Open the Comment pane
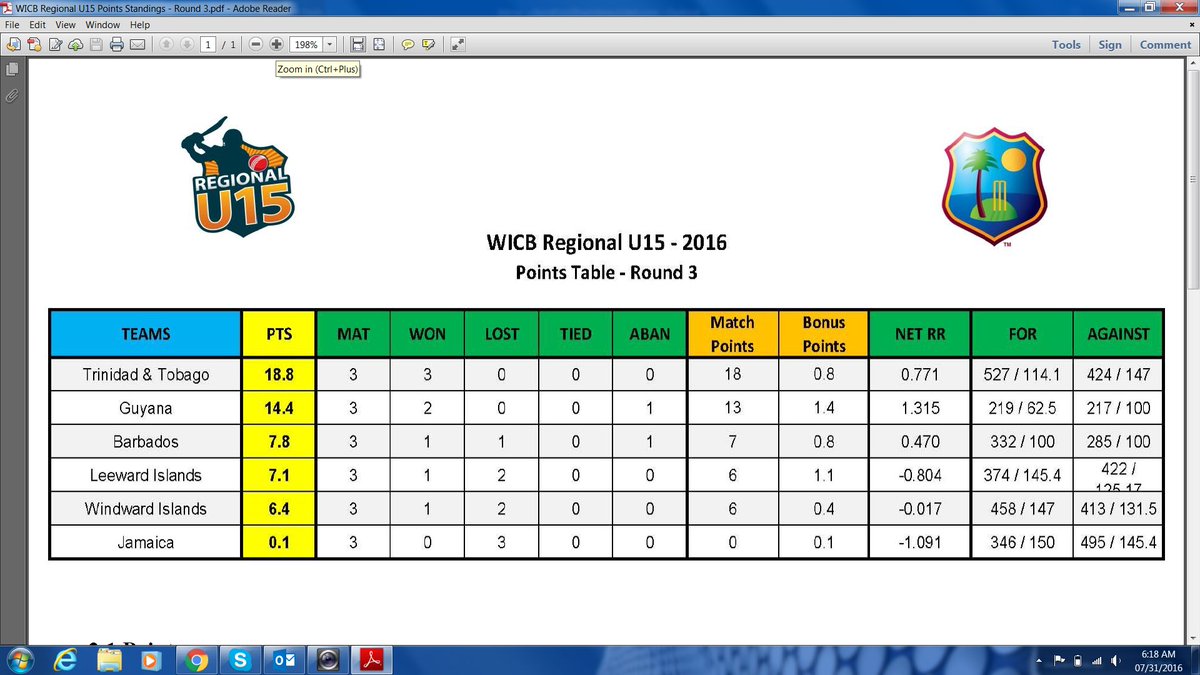Viewport: 1200px width, 675px height. click(x=1165, y=45)
